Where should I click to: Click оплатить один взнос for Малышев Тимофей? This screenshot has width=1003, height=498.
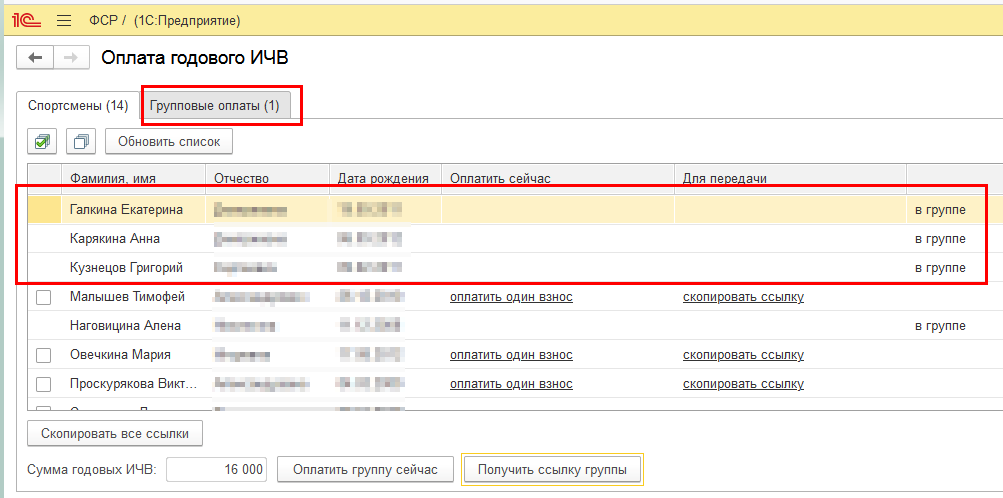click(x=511, y=297)
